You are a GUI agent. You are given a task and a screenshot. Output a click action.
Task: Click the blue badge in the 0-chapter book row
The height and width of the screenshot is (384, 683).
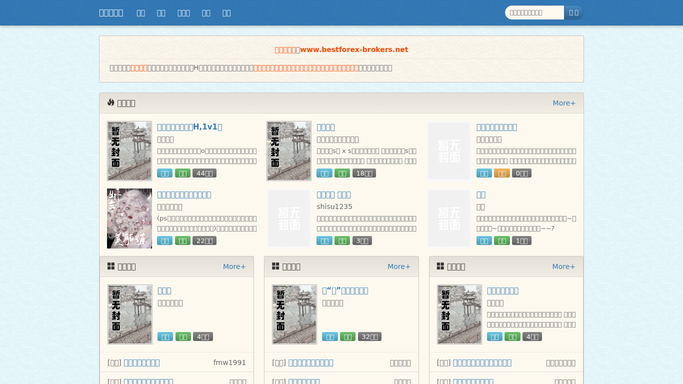click(x=484, y=173)
